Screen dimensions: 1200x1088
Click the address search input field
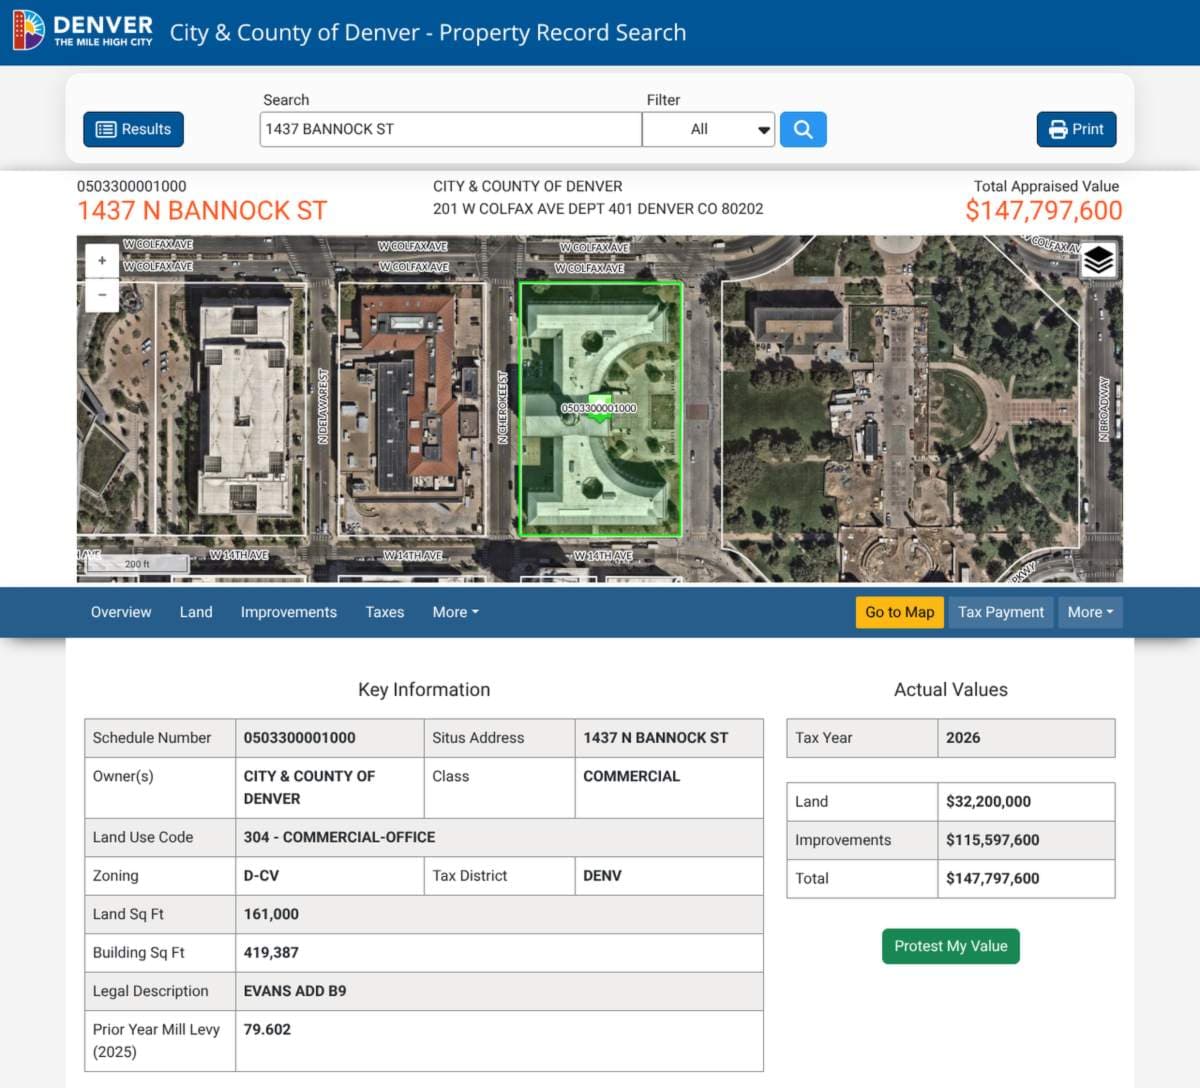[x=450, y=129]
